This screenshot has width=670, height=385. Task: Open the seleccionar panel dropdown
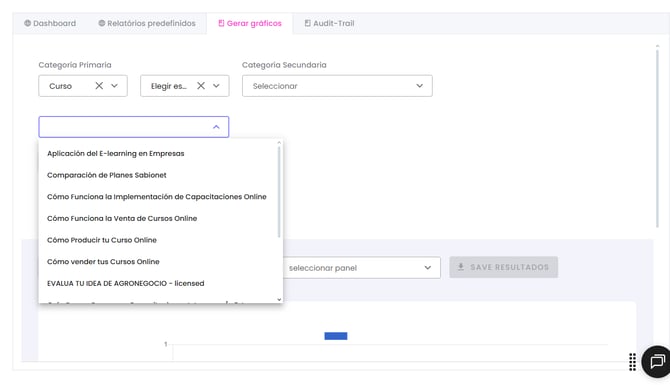click(361, 268)
